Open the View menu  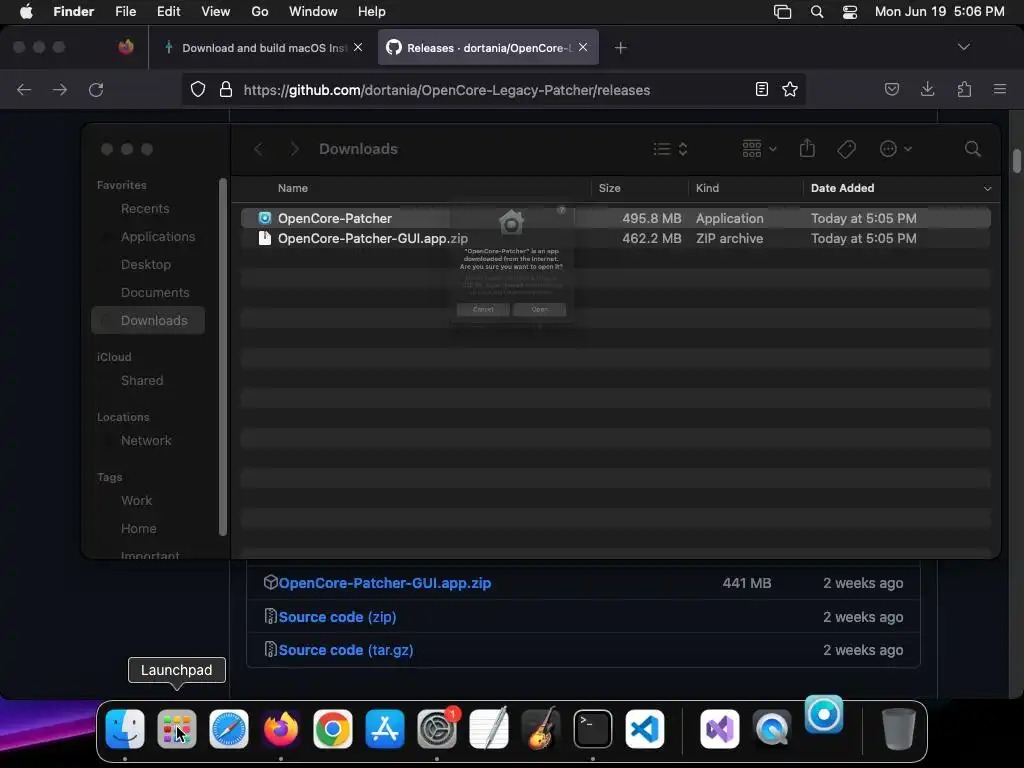pyautogui.click(x=216, y=12)
